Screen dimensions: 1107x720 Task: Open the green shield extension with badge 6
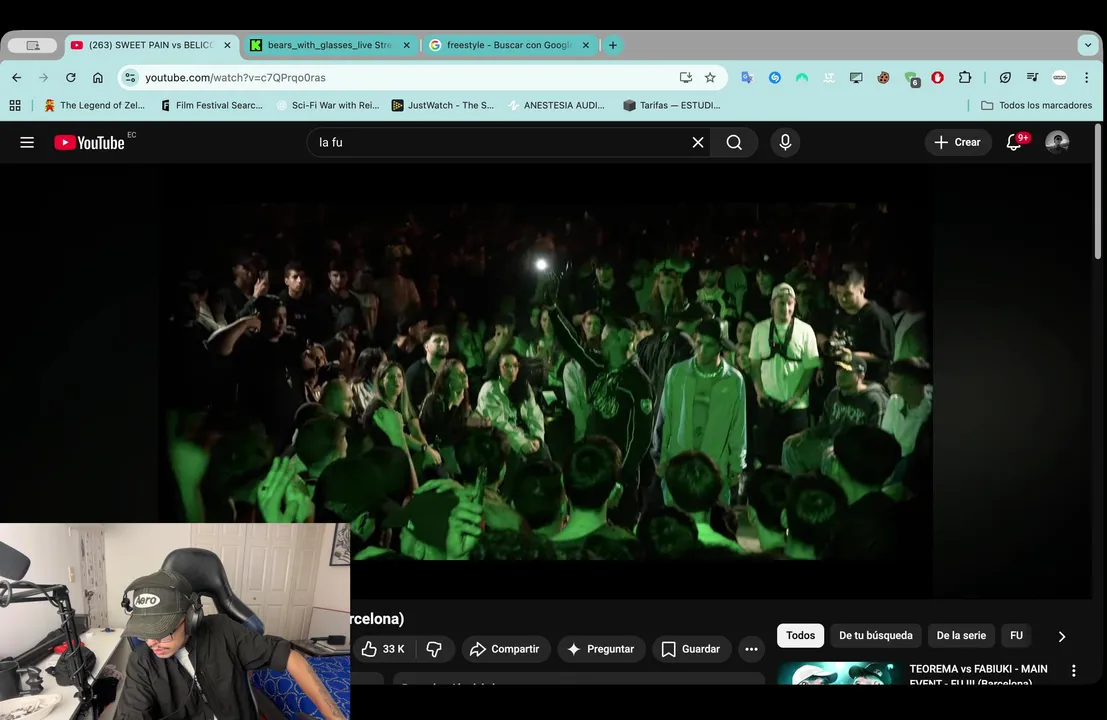(x=911, y=78)
